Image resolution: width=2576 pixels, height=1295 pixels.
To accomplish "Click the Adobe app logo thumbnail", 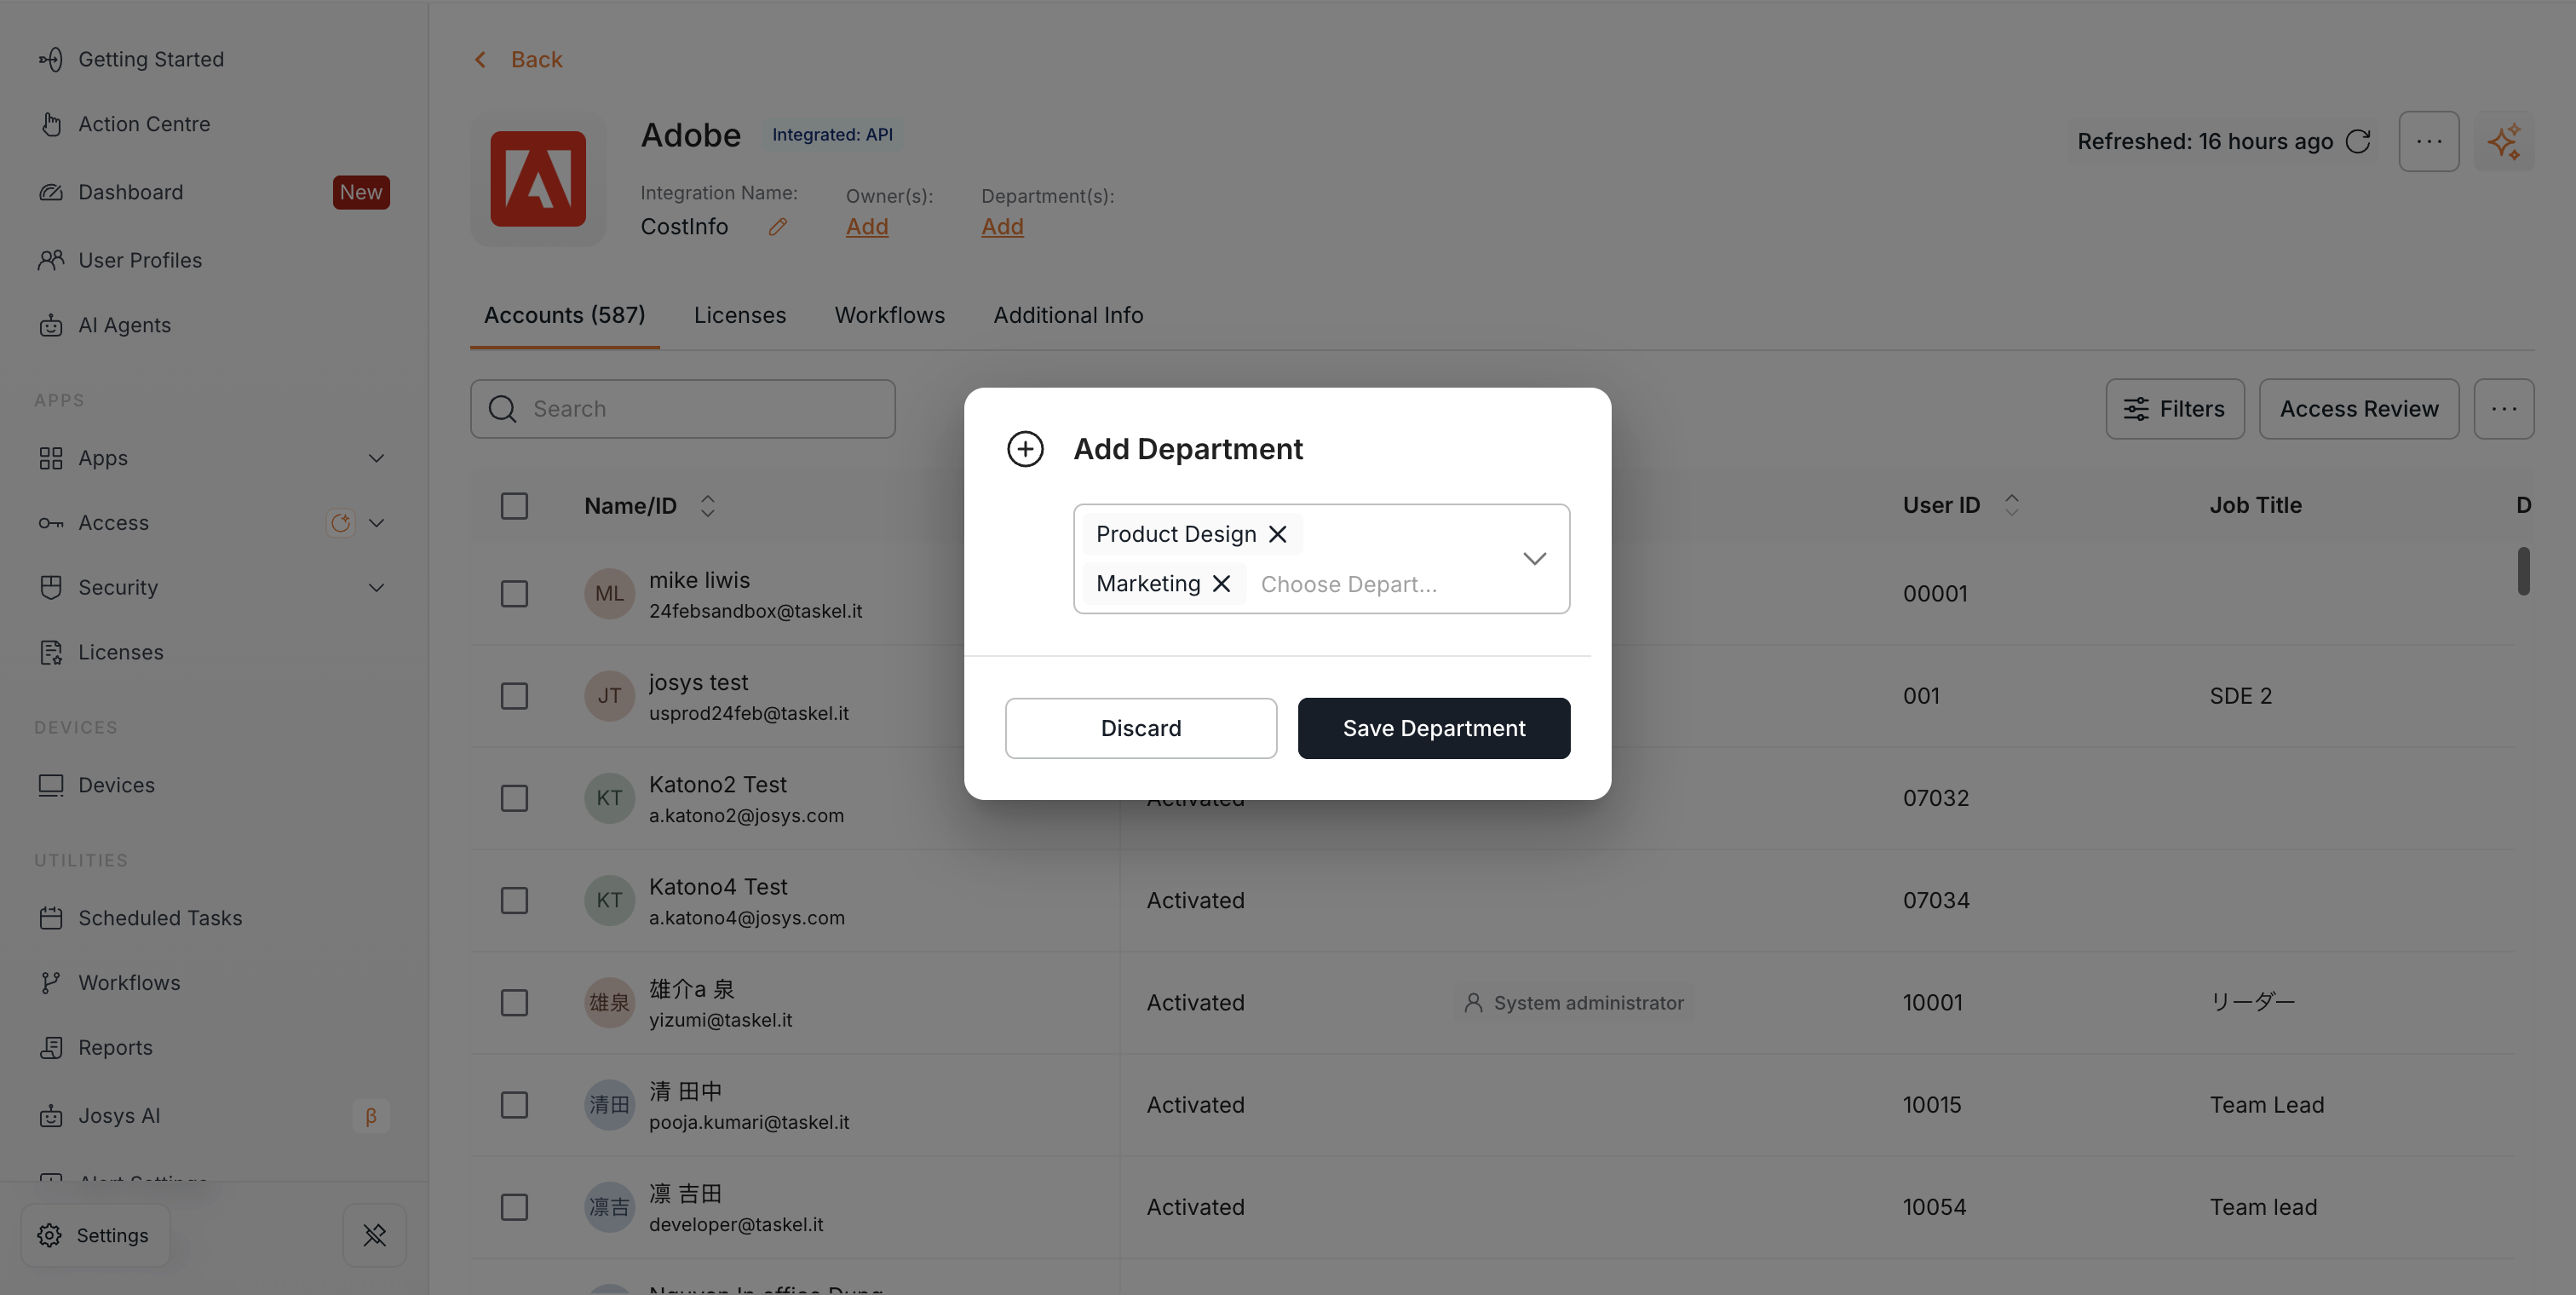I will tap(538, 179).
